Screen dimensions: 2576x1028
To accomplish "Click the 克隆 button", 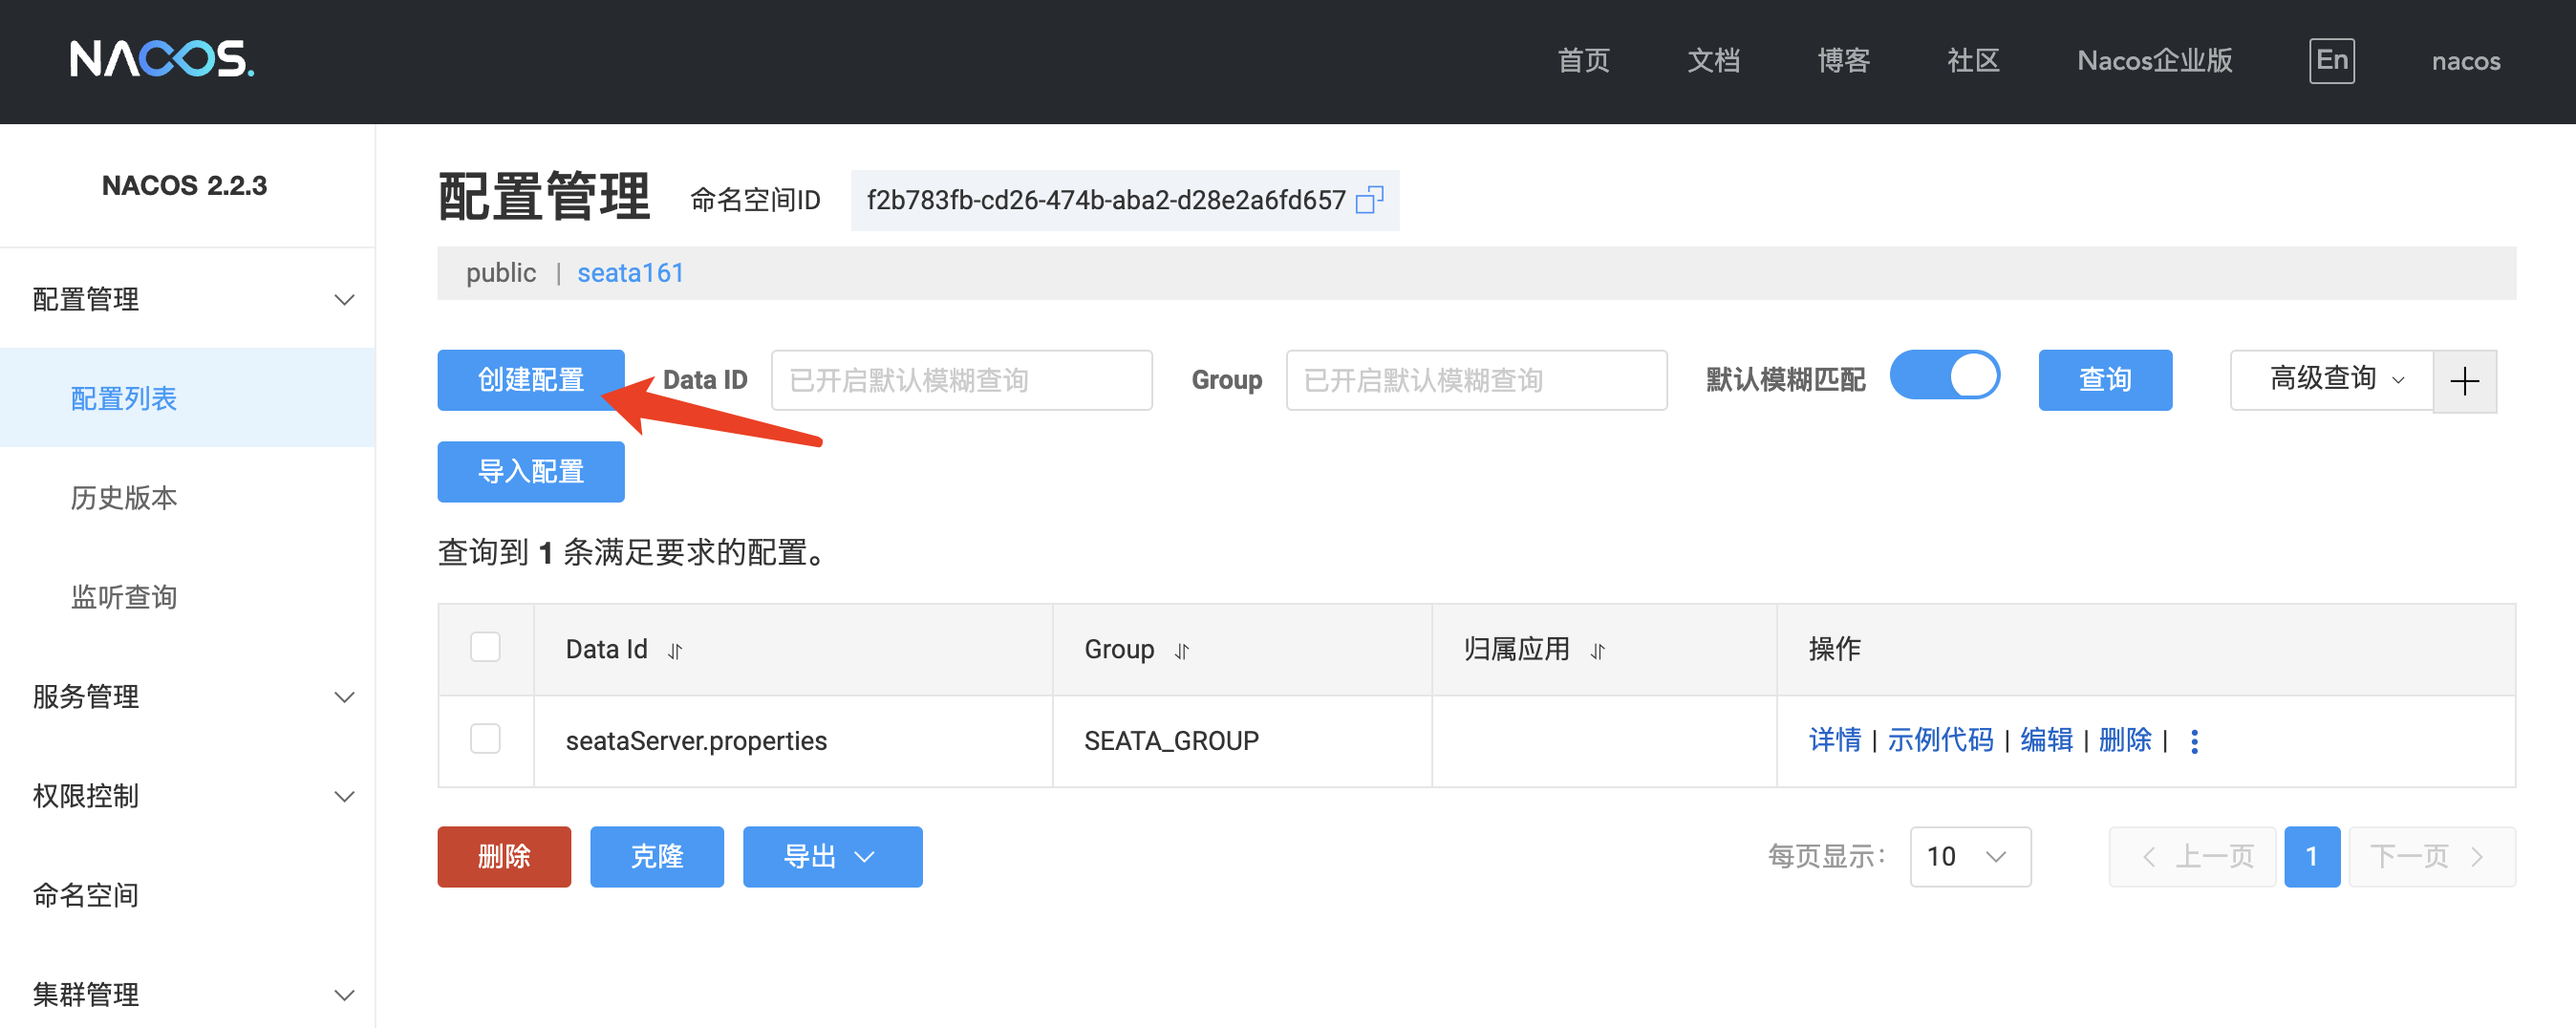I will 657,856.
